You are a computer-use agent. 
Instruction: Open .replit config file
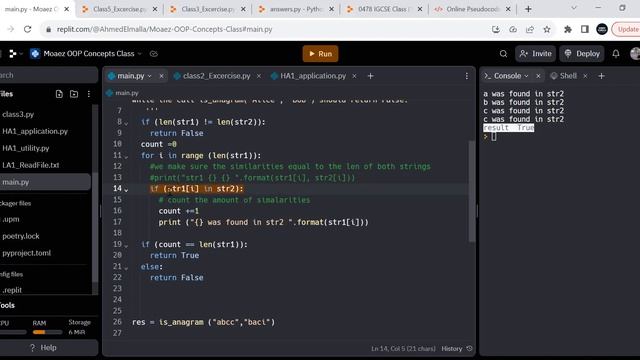(12, 290)
